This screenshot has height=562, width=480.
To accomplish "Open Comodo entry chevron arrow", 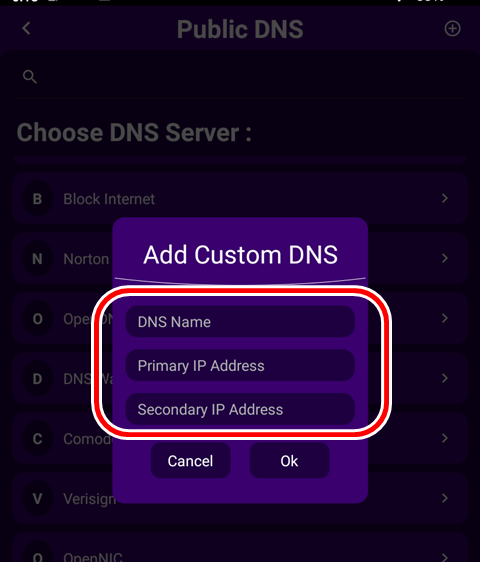I will pyautogui.click(x=445, y=438).
